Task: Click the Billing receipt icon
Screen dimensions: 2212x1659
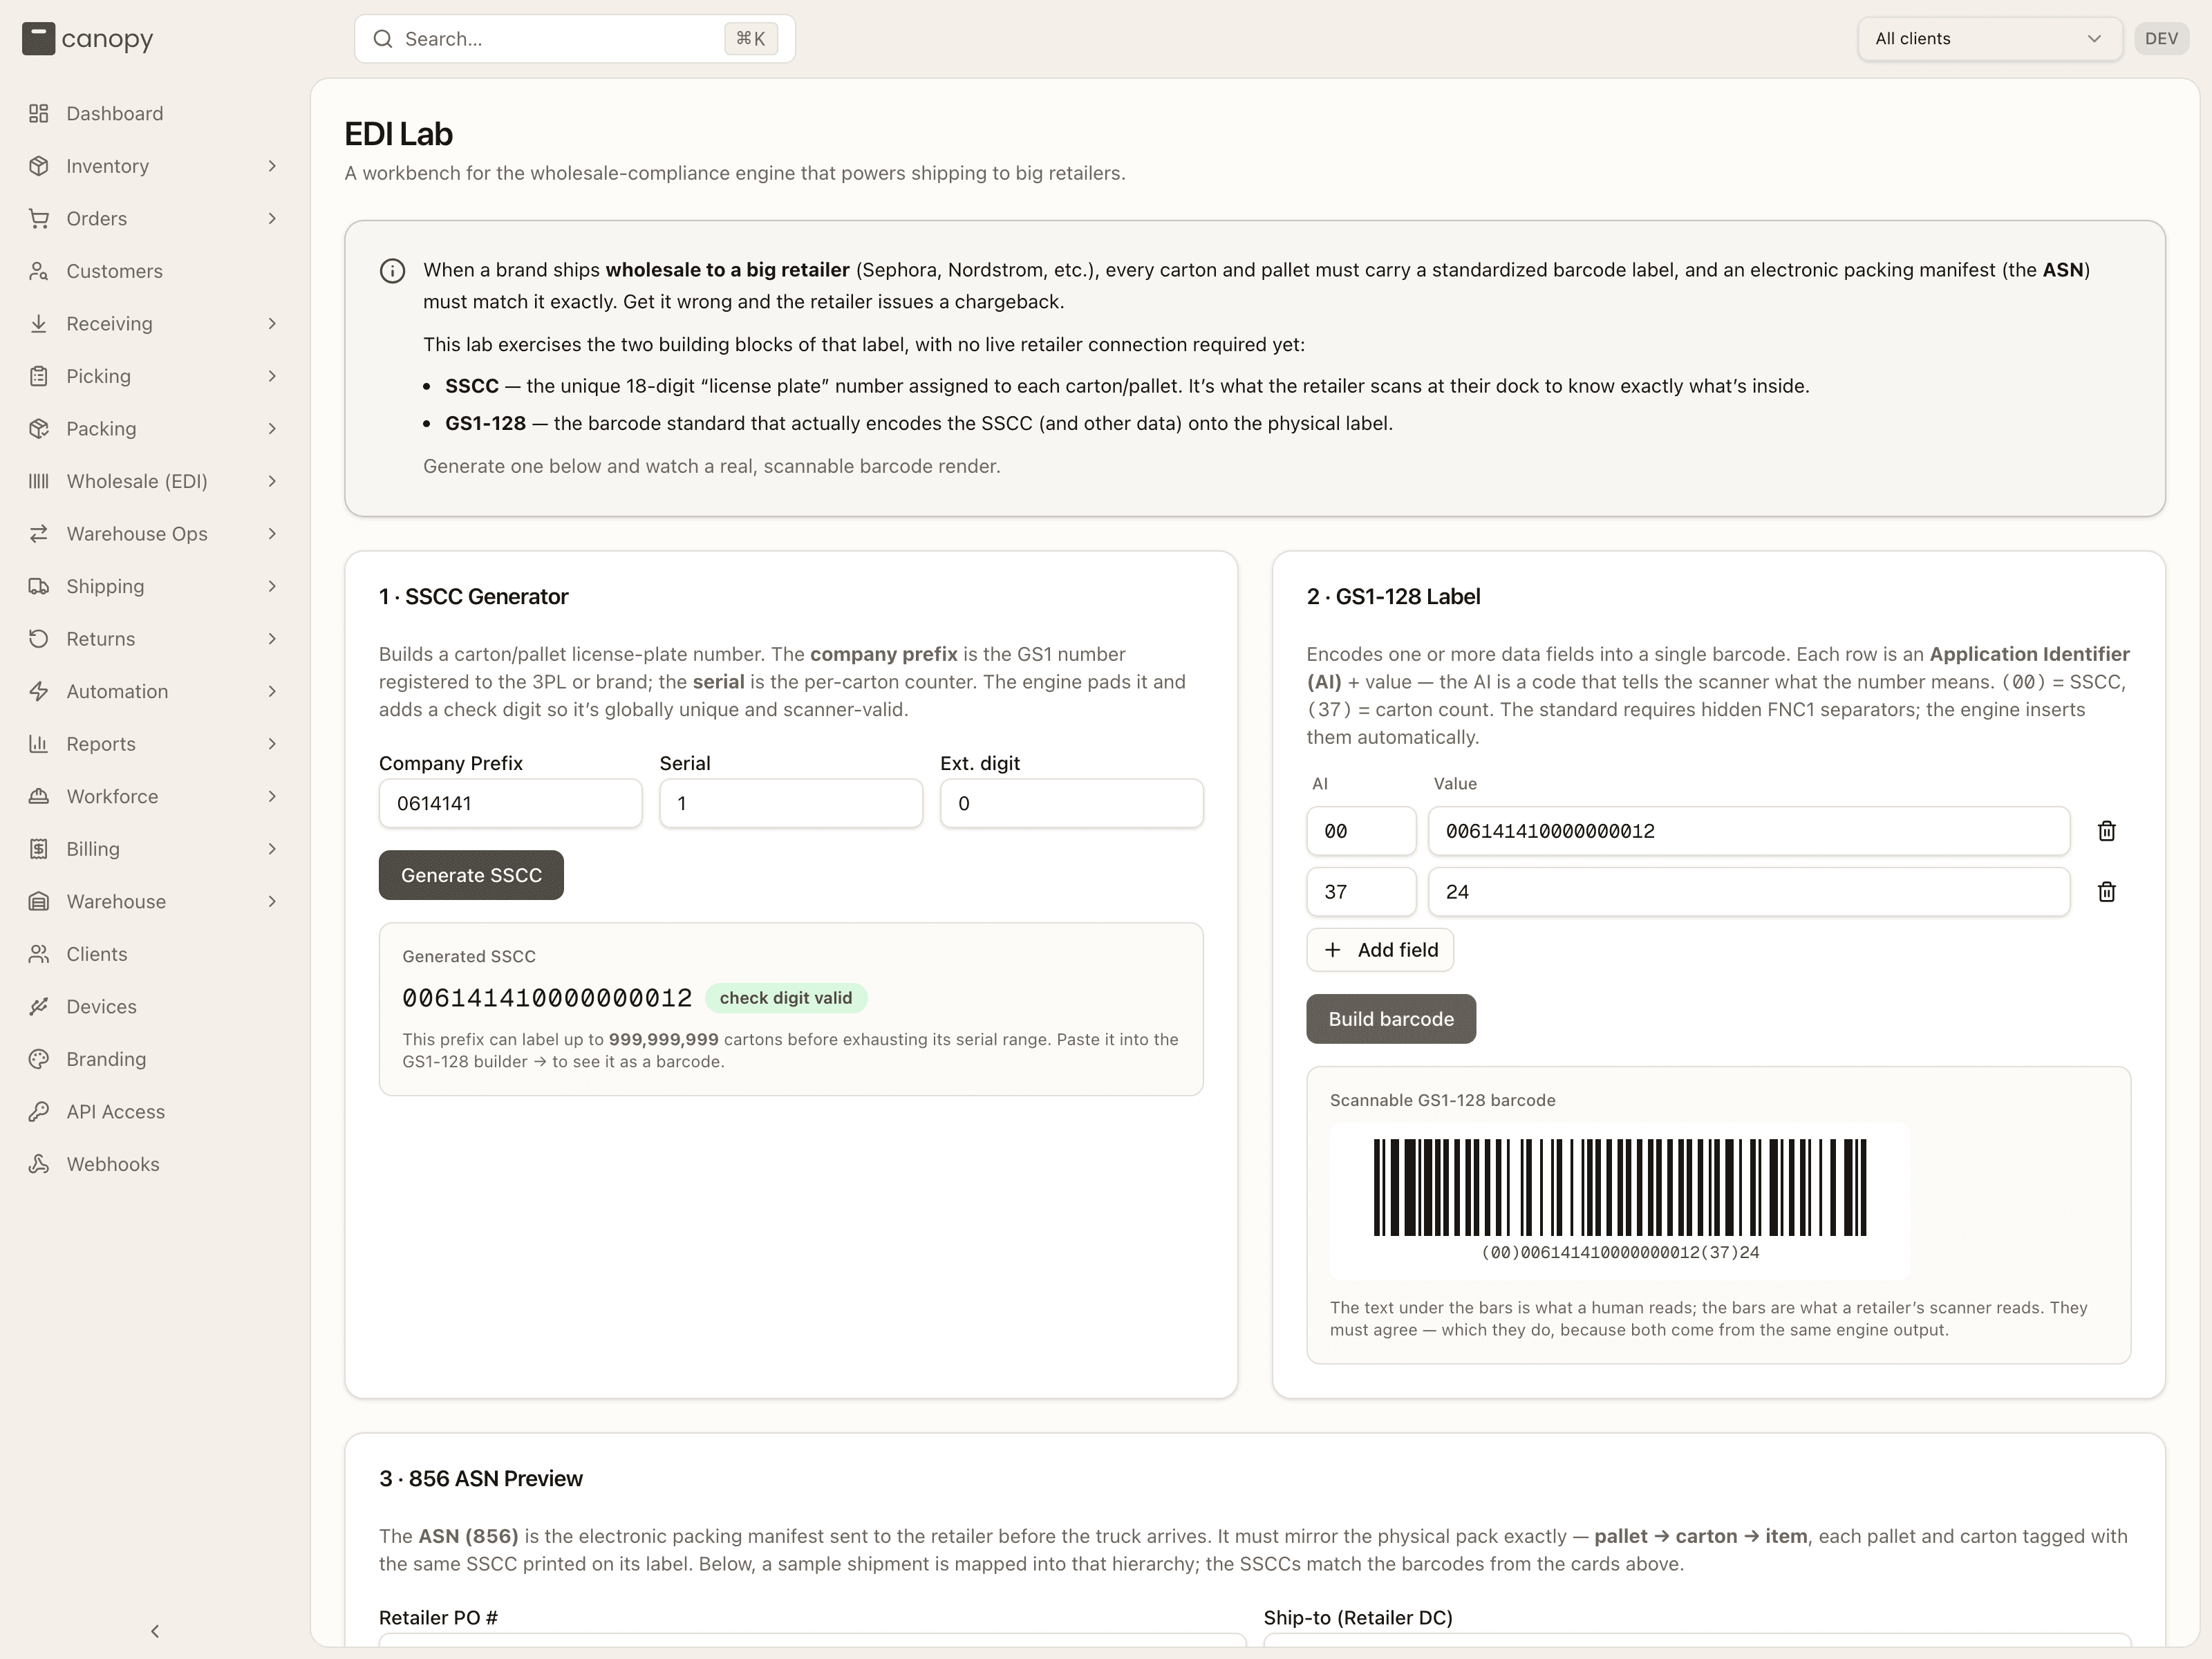Action: 39,849
